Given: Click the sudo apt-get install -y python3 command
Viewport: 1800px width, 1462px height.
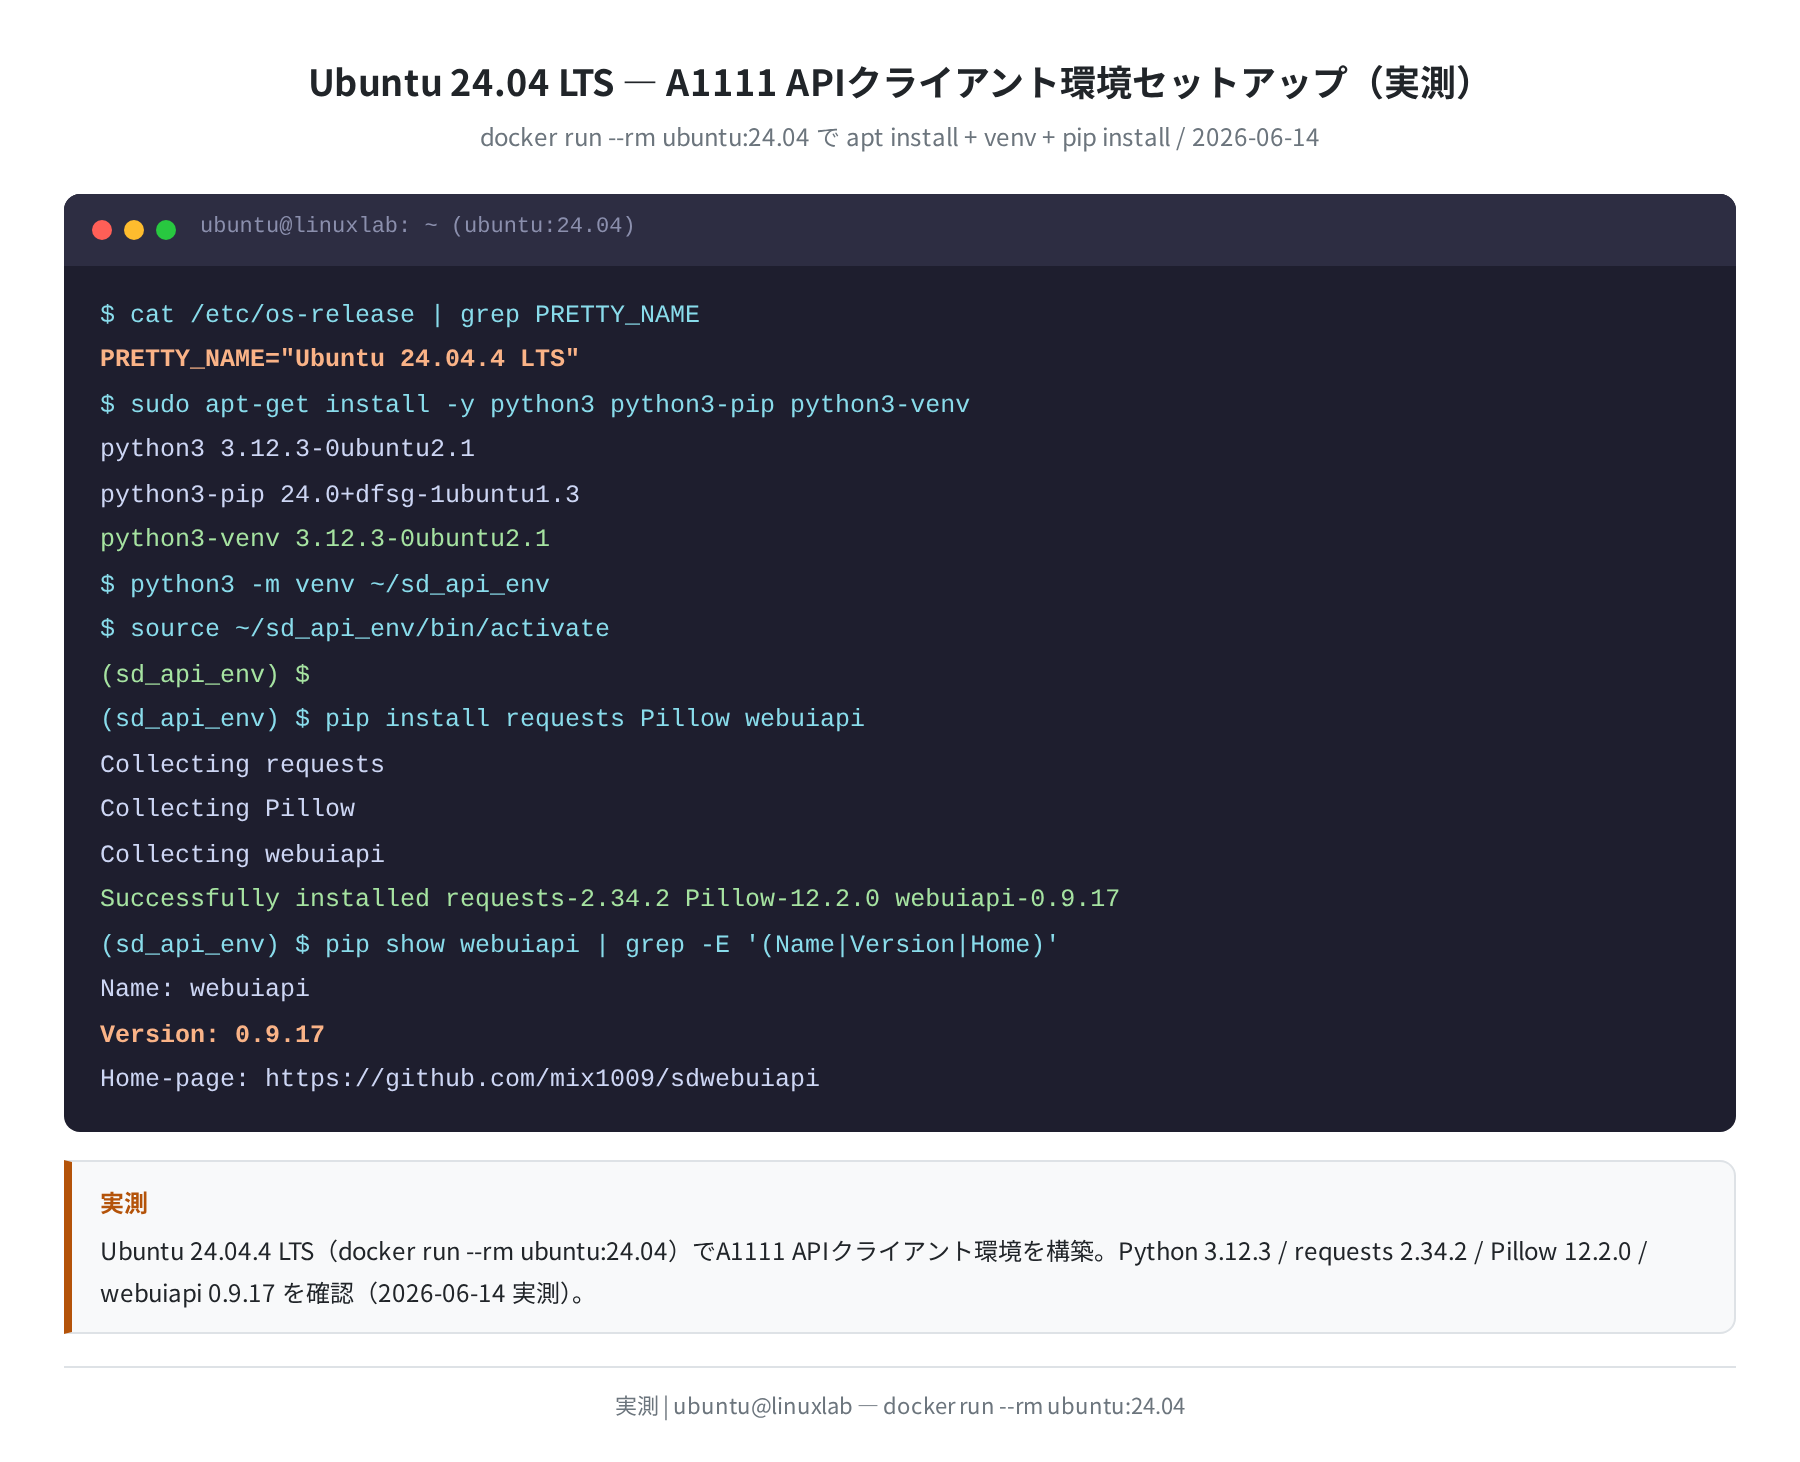Looking at the screenshot, I should pos(535,405).
